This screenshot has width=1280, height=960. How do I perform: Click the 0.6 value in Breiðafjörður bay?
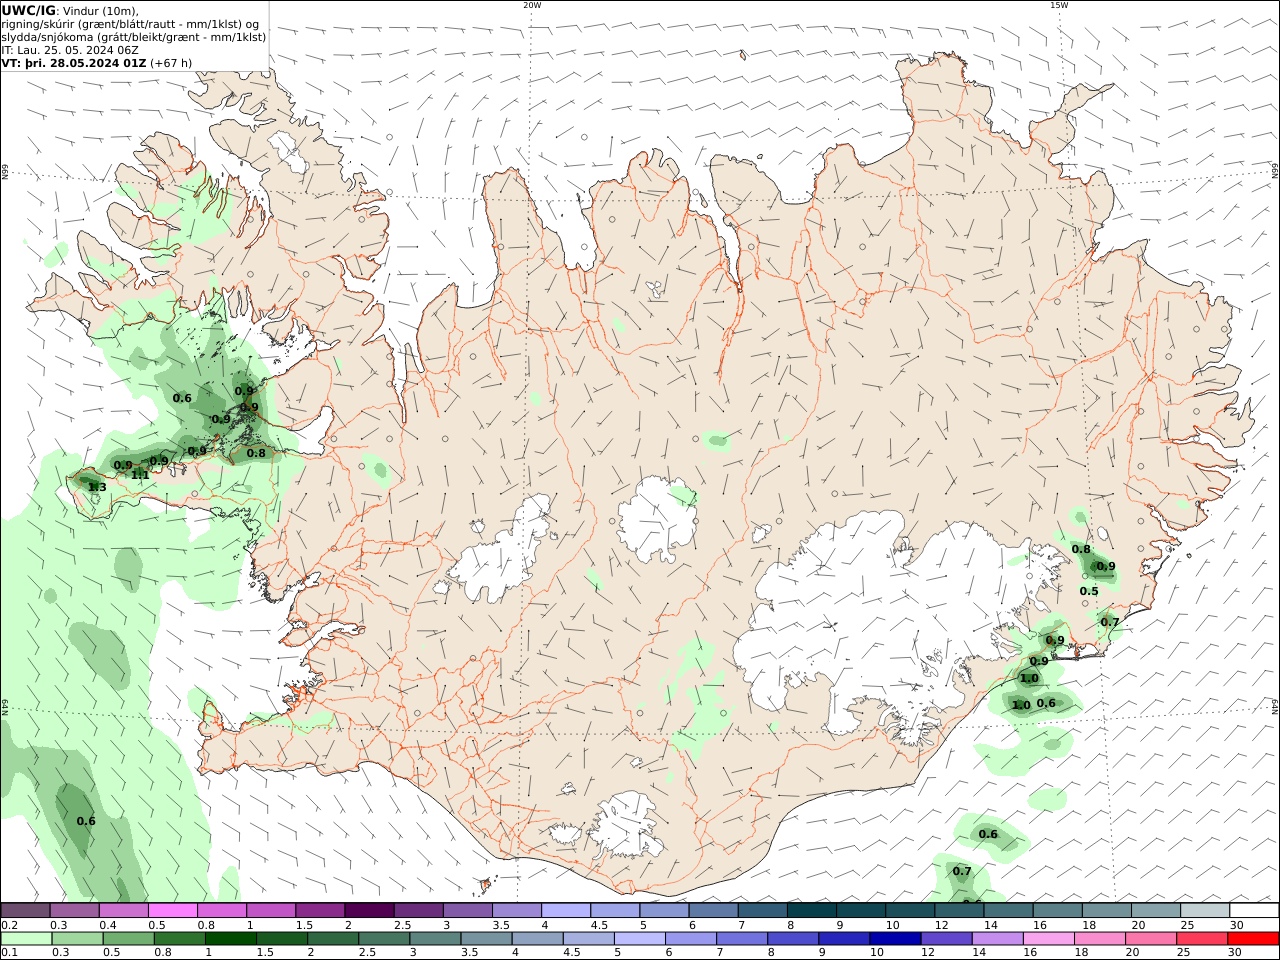182,398
